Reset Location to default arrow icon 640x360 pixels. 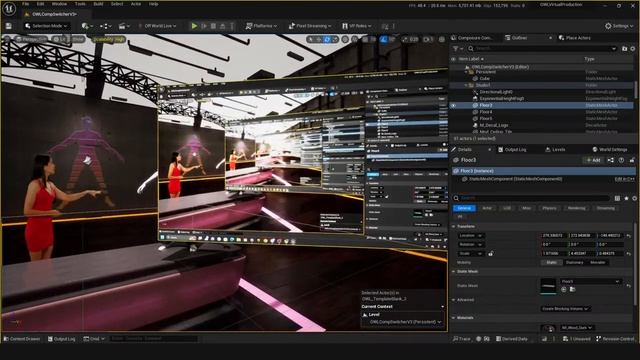point(629,236)
